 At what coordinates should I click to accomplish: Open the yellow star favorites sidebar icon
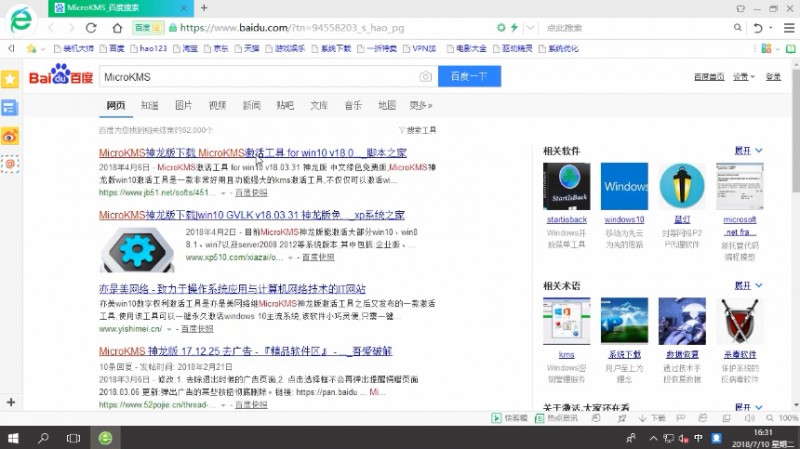pyautogui.click(x=10, y=79)
